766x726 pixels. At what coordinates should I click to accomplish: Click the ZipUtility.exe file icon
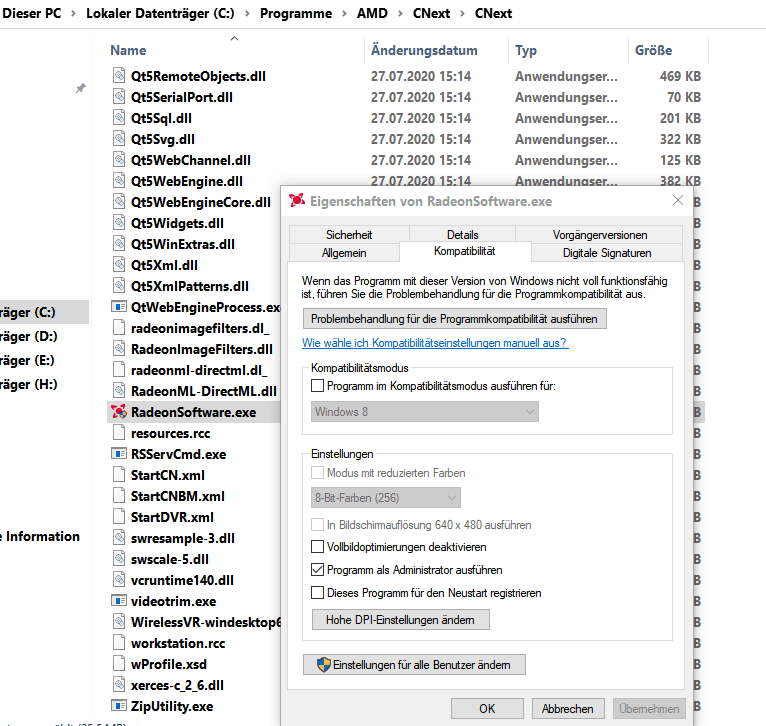[119, 706]
